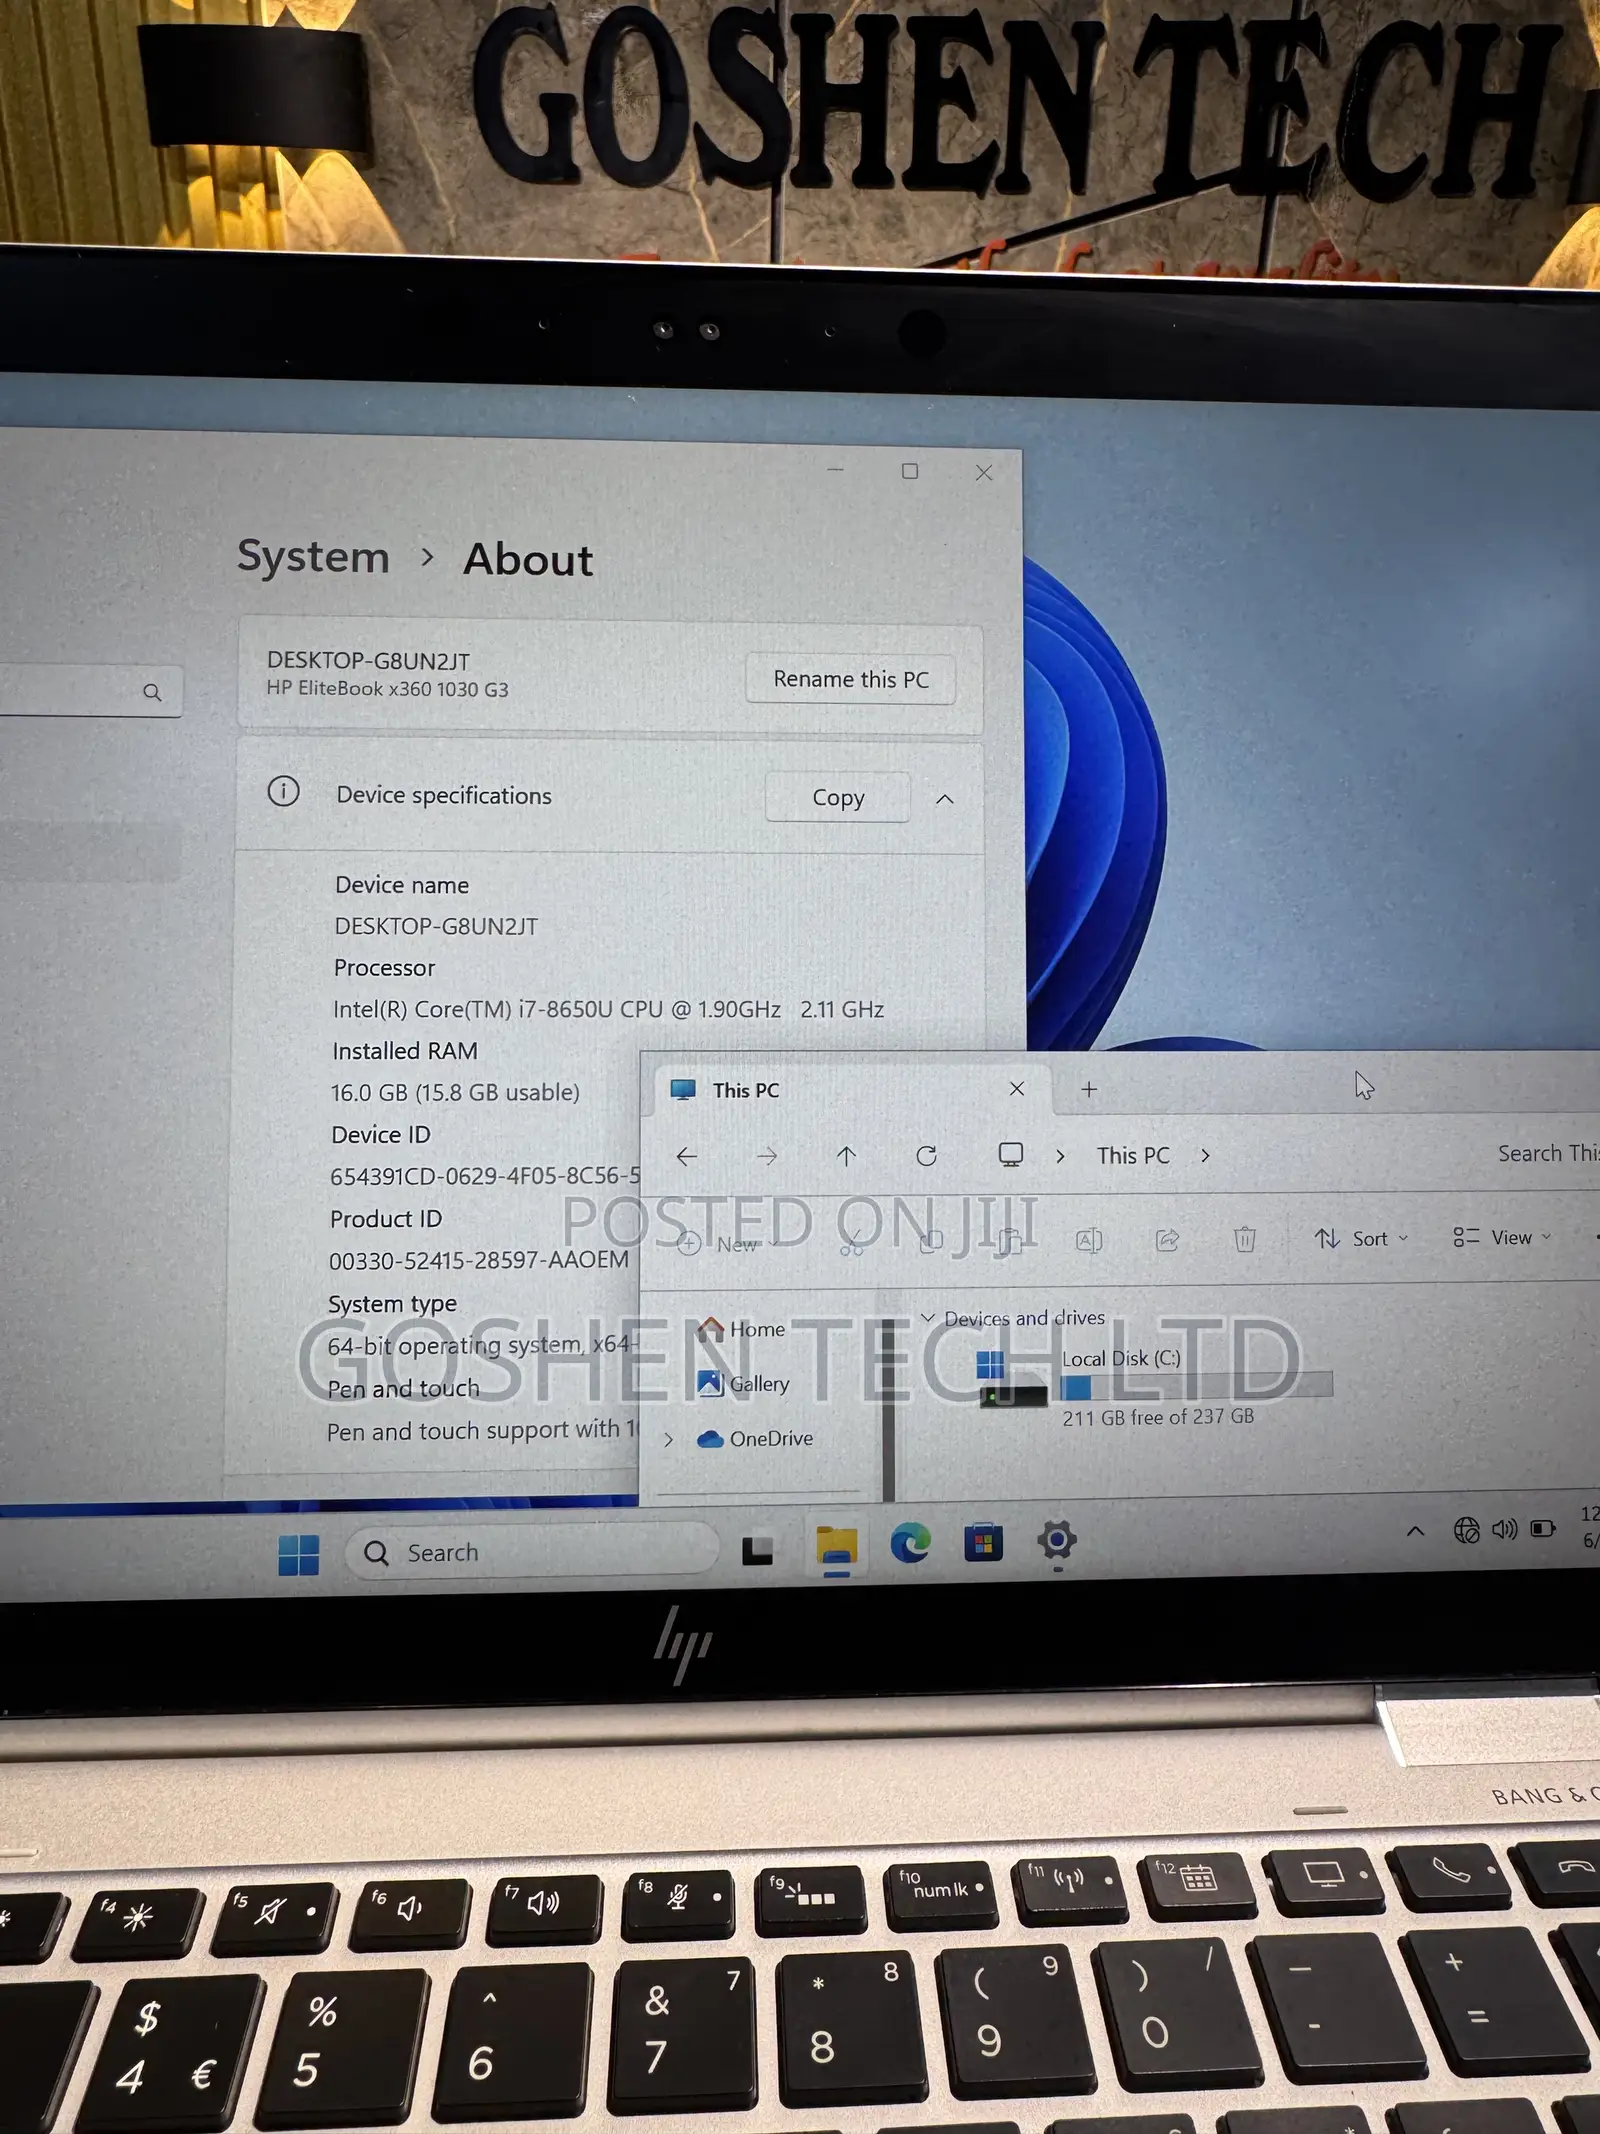Add a new File Explorer tab
Viewport: 1600px width, 2134px height.
(1089, 1088)
